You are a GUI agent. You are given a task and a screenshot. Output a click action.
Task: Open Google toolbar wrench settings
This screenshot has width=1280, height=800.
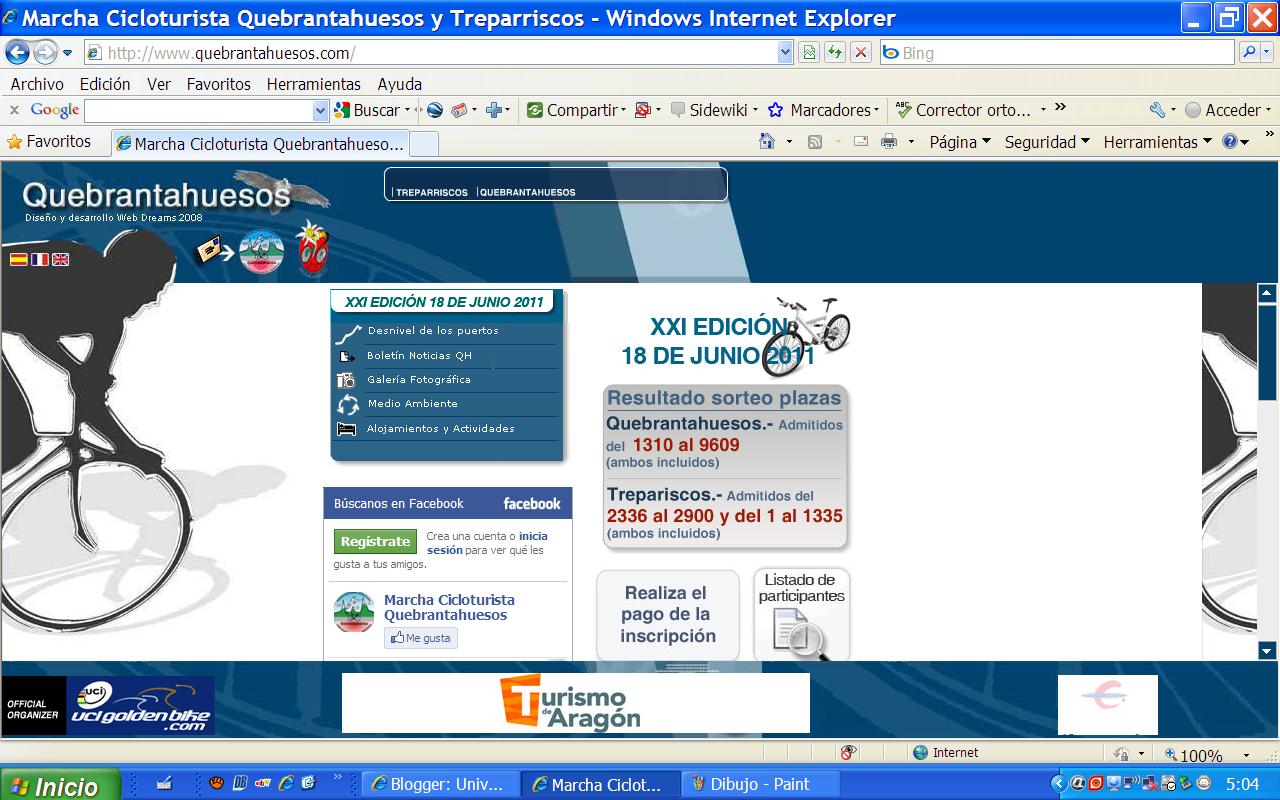[x=1157, y=110]
